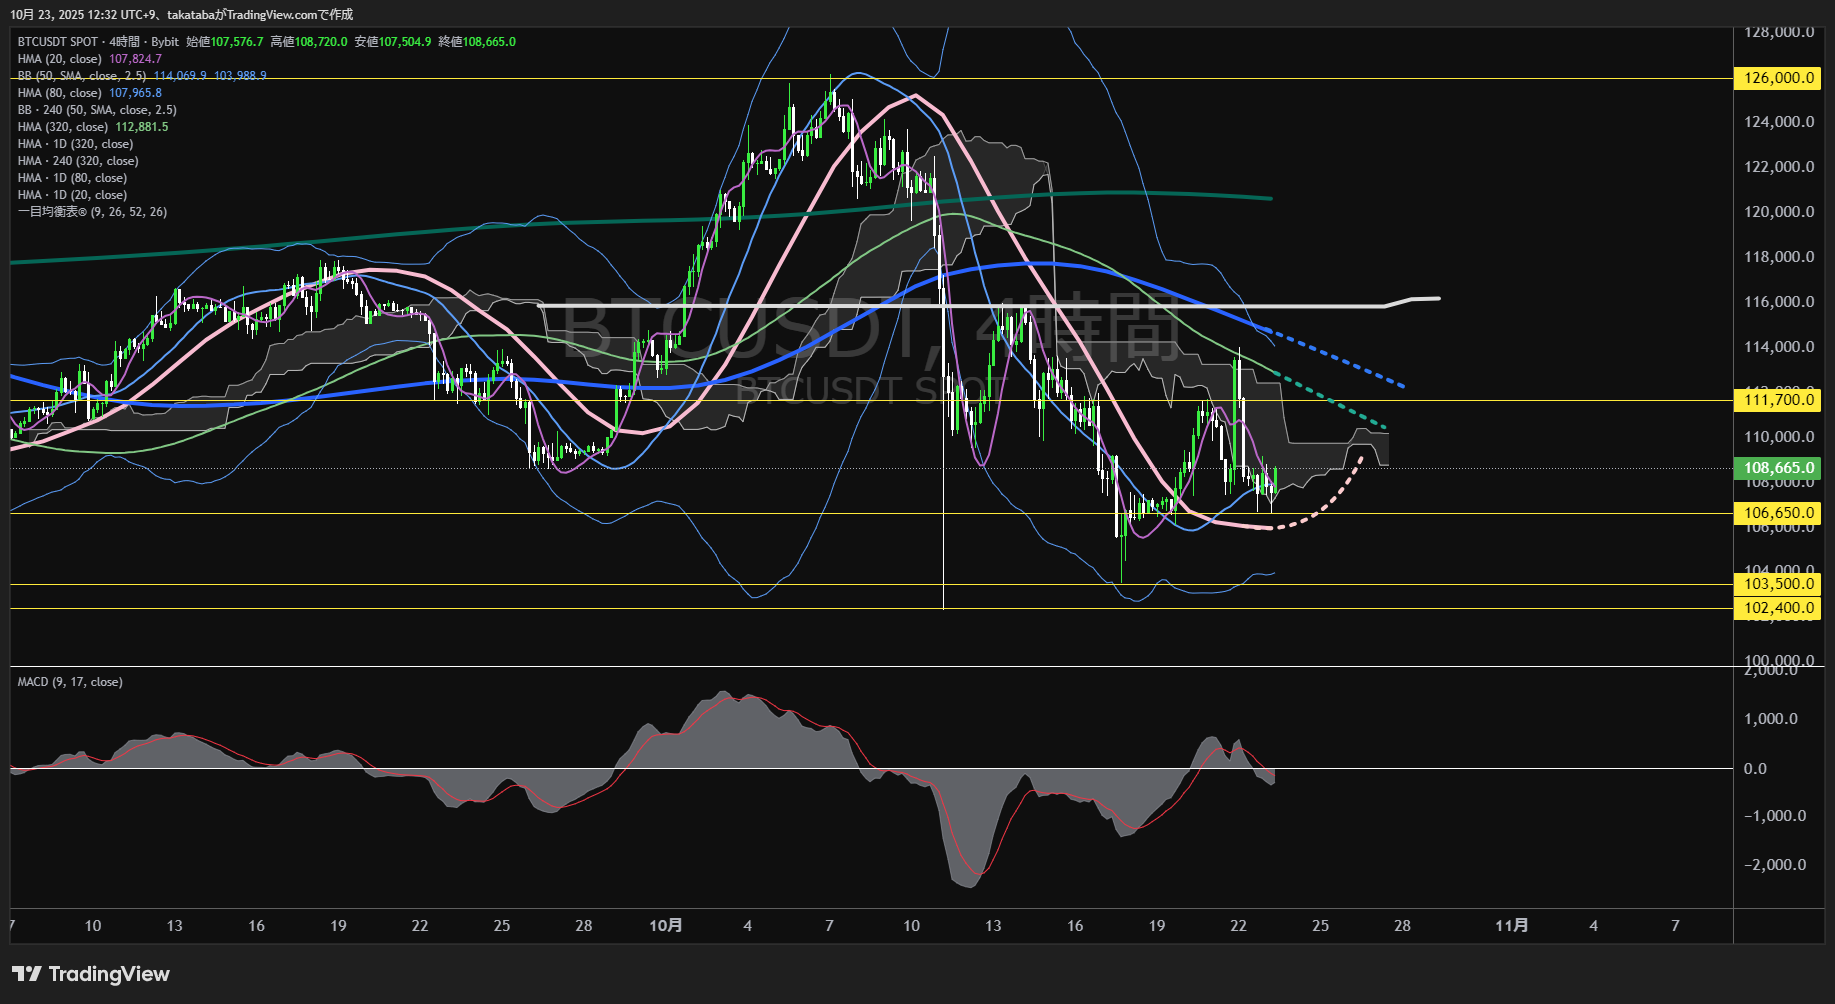Select the MACD (9, 17, close) label

tap(70, 682)
